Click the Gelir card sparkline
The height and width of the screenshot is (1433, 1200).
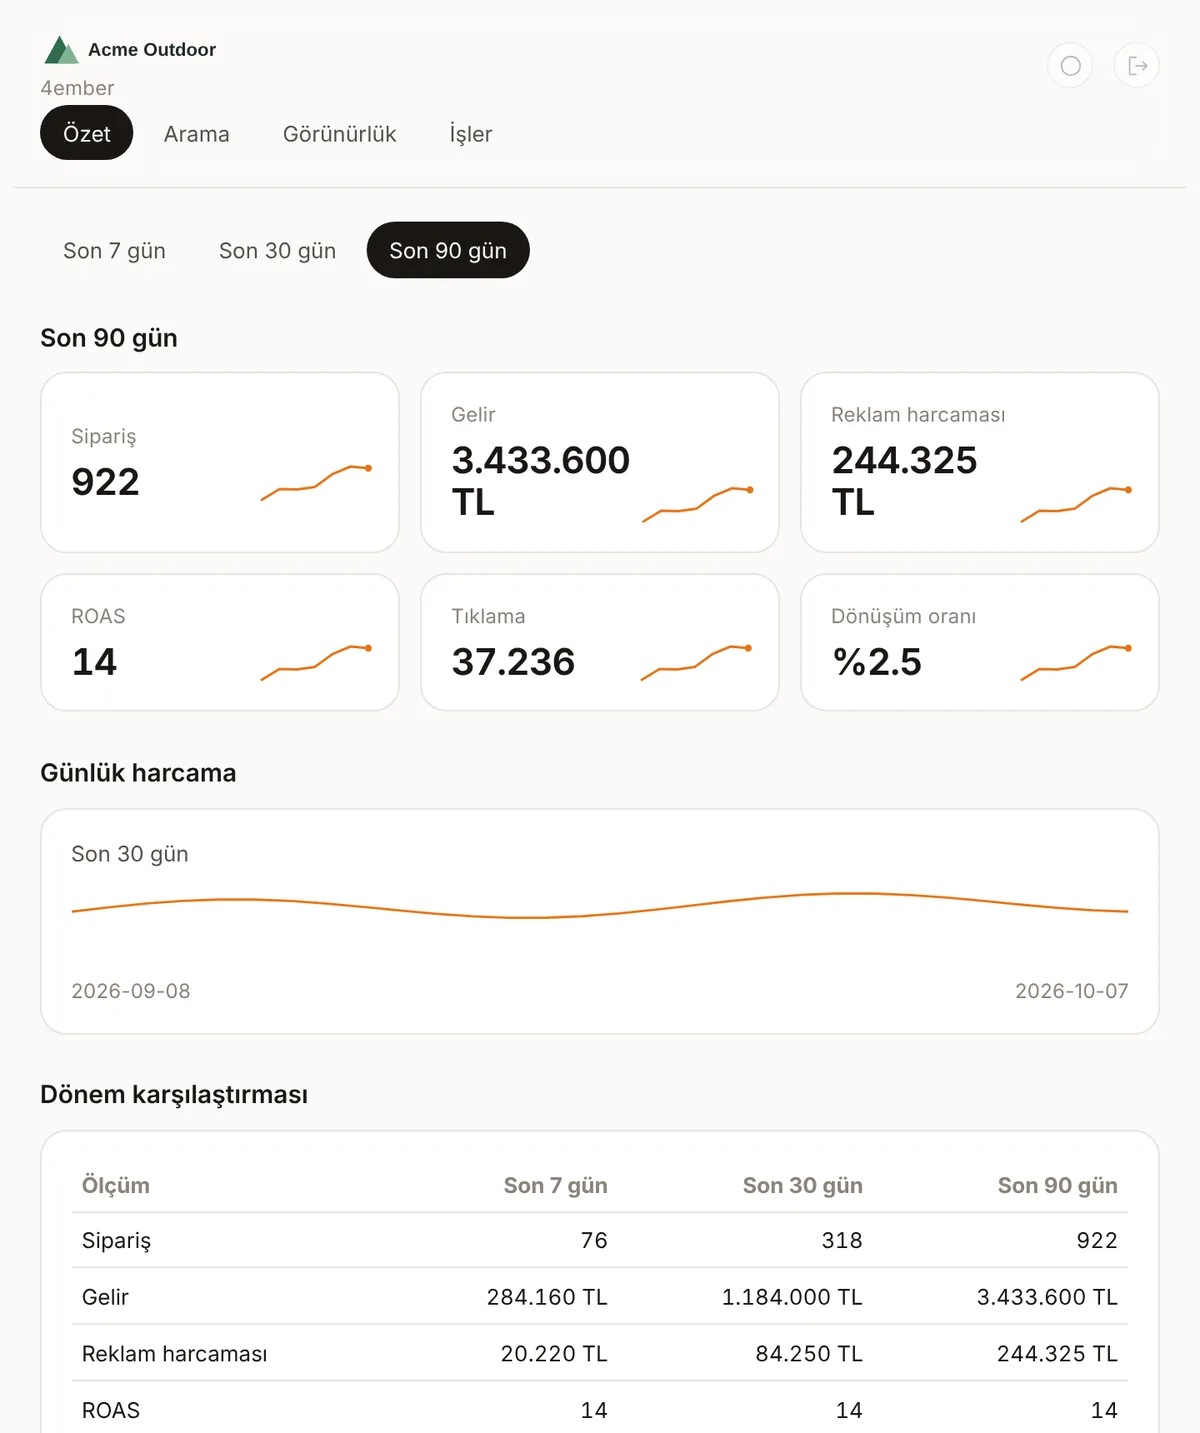(697, 504)
